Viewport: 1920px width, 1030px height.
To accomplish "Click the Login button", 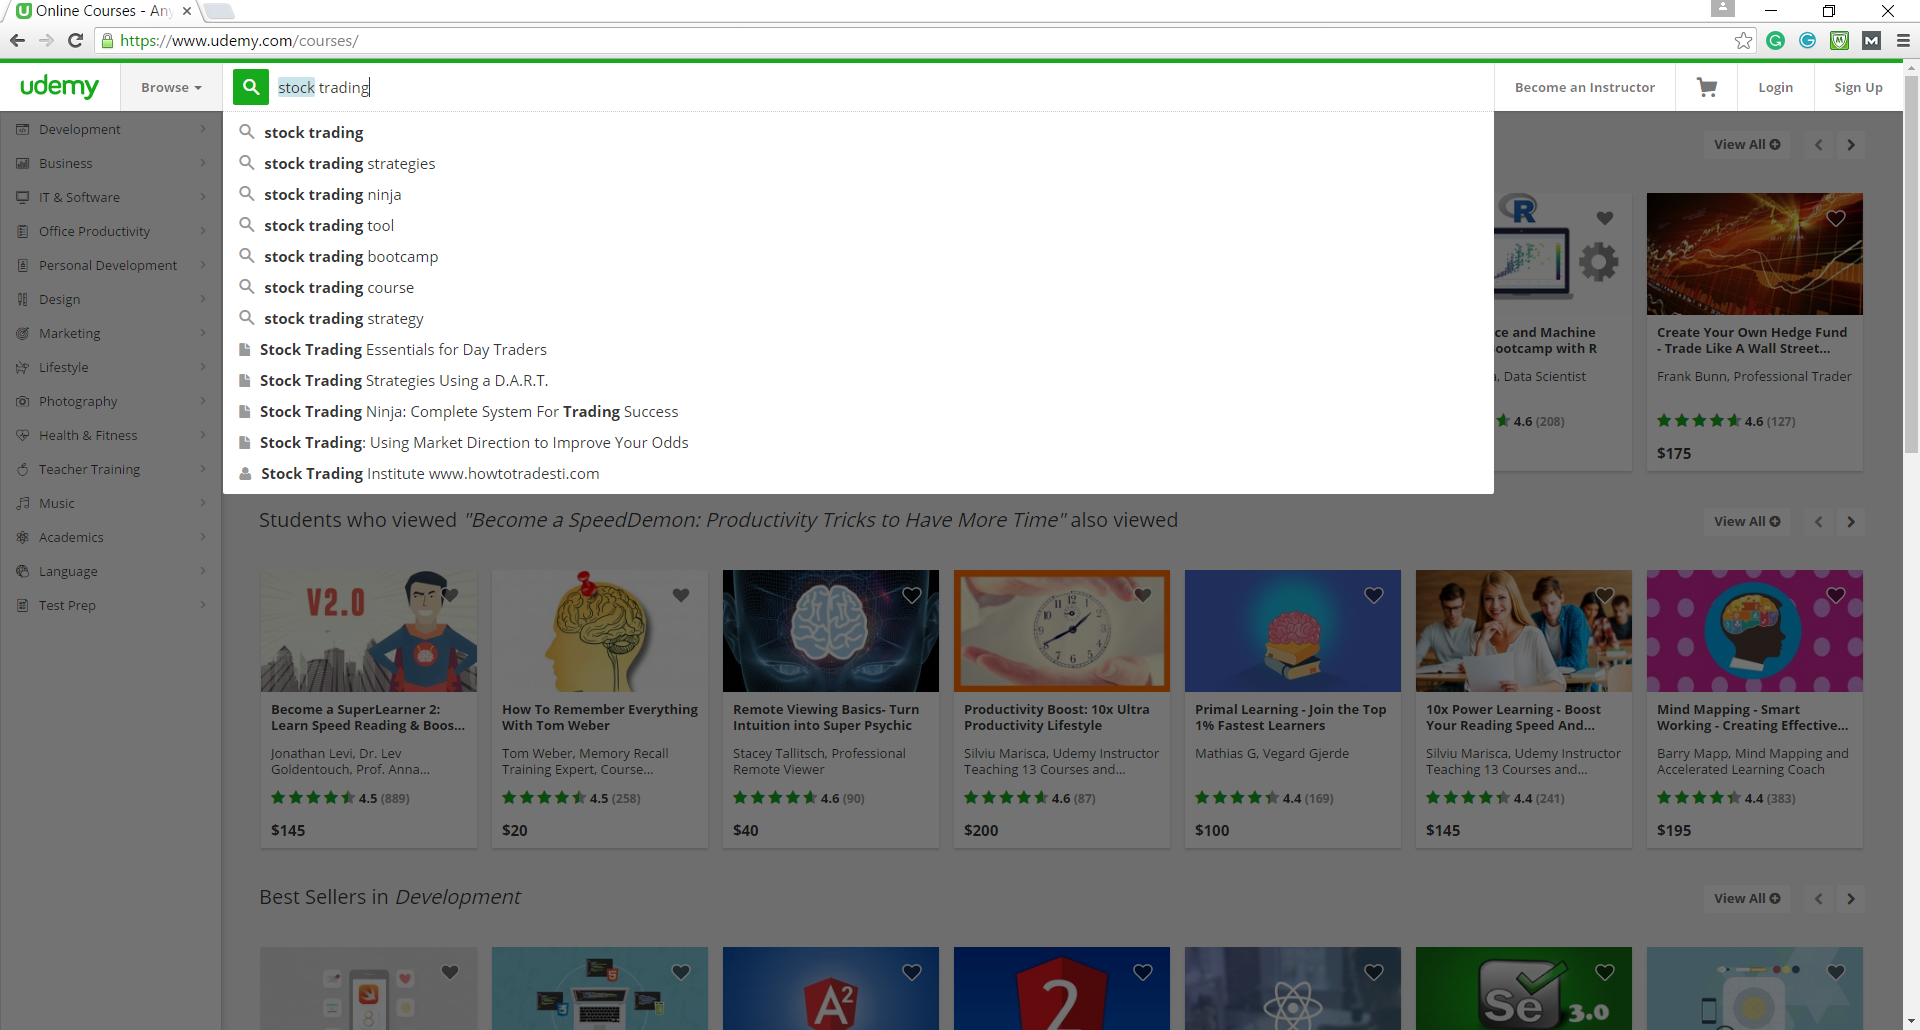I will click(1775, 87).
